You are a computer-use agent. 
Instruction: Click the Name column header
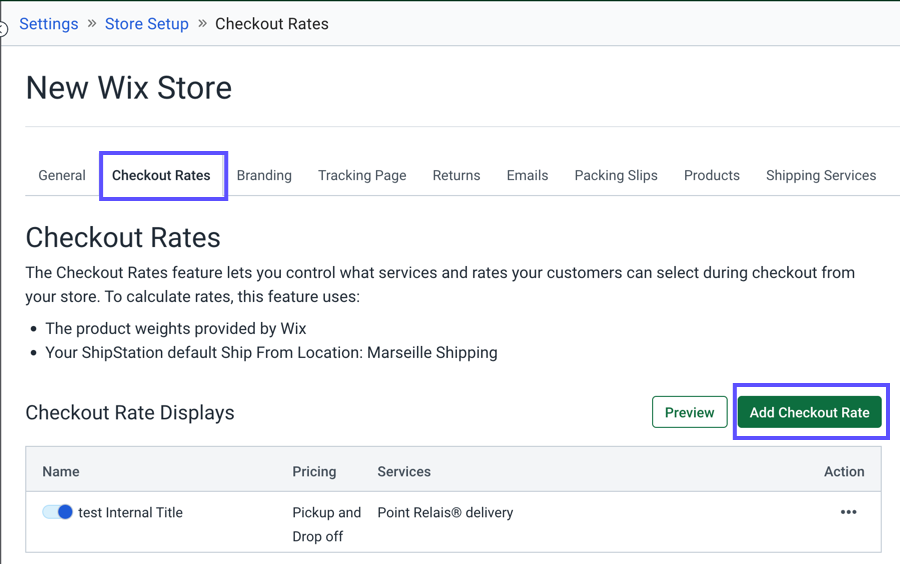click(x=61, y=471)
